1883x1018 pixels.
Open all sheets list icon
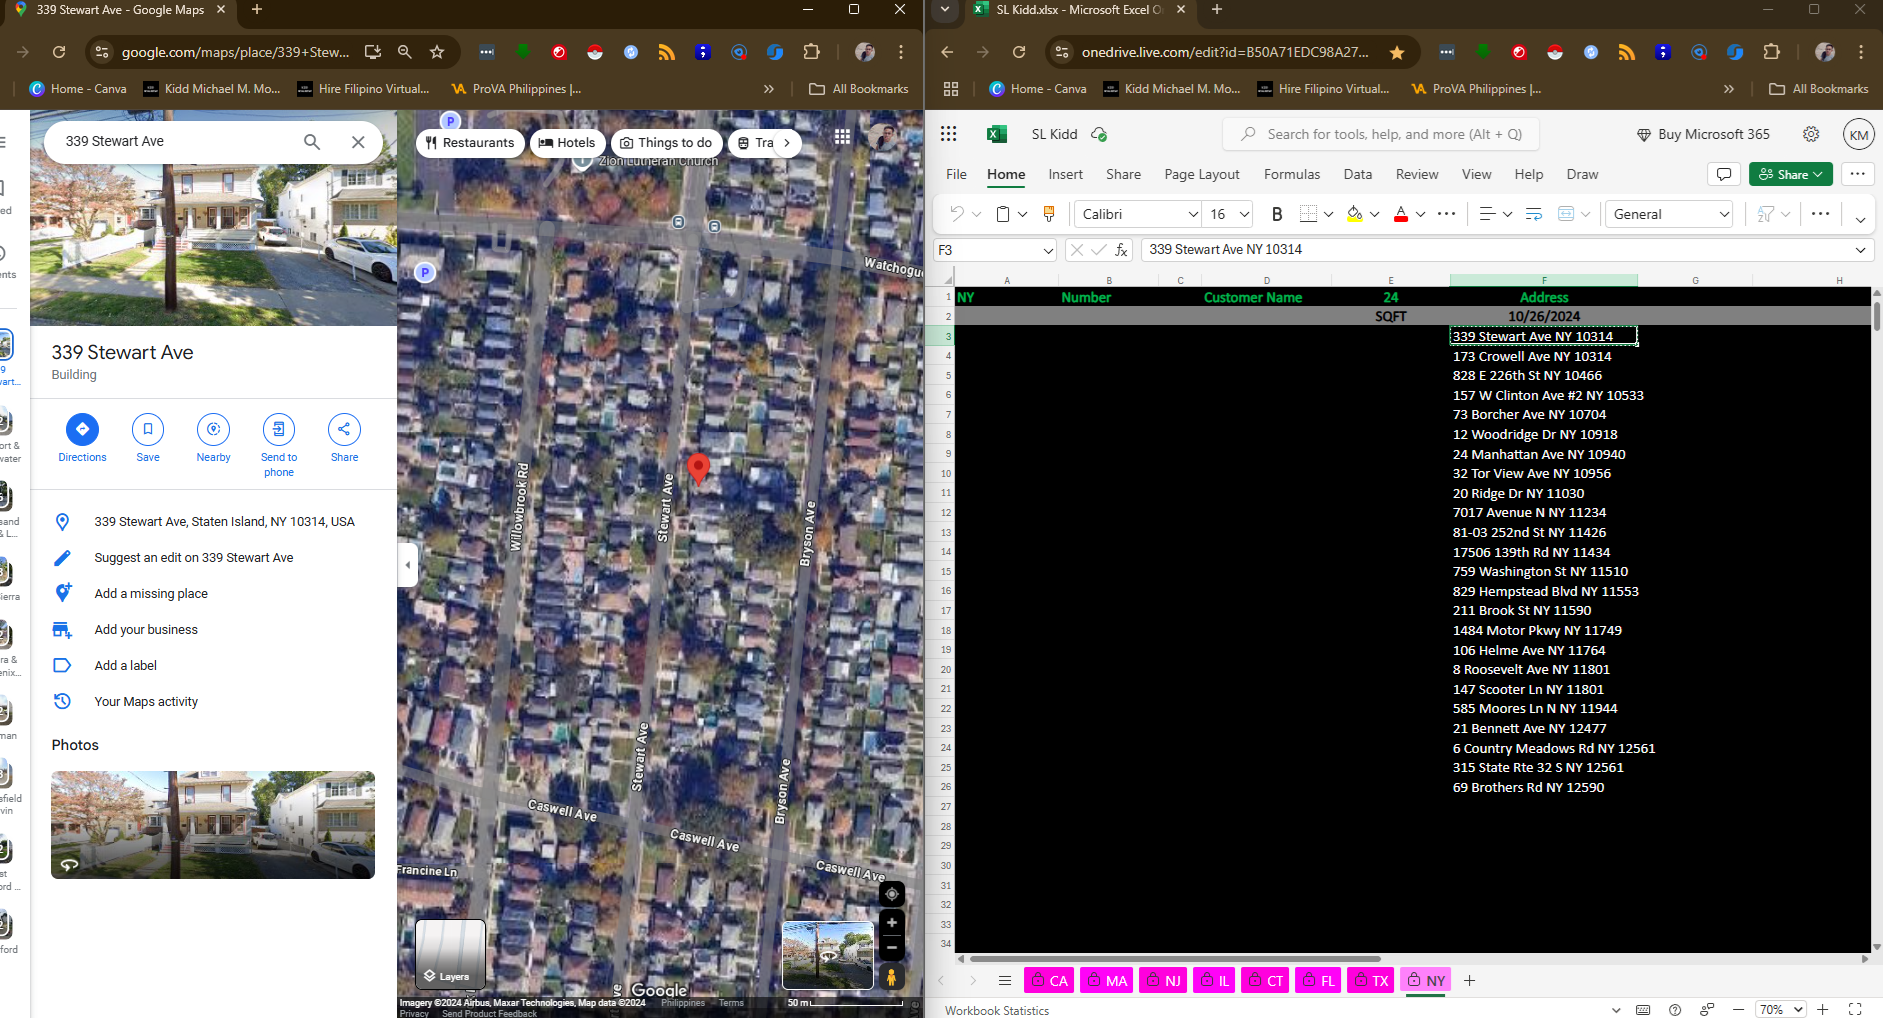tap(1005, 980)
